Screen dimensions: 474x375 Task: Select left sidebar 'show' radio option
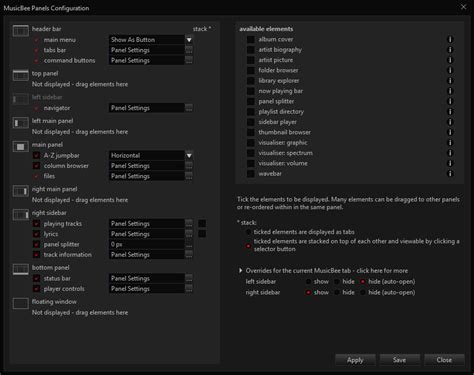pyautogui.click(x=308, y=282)
